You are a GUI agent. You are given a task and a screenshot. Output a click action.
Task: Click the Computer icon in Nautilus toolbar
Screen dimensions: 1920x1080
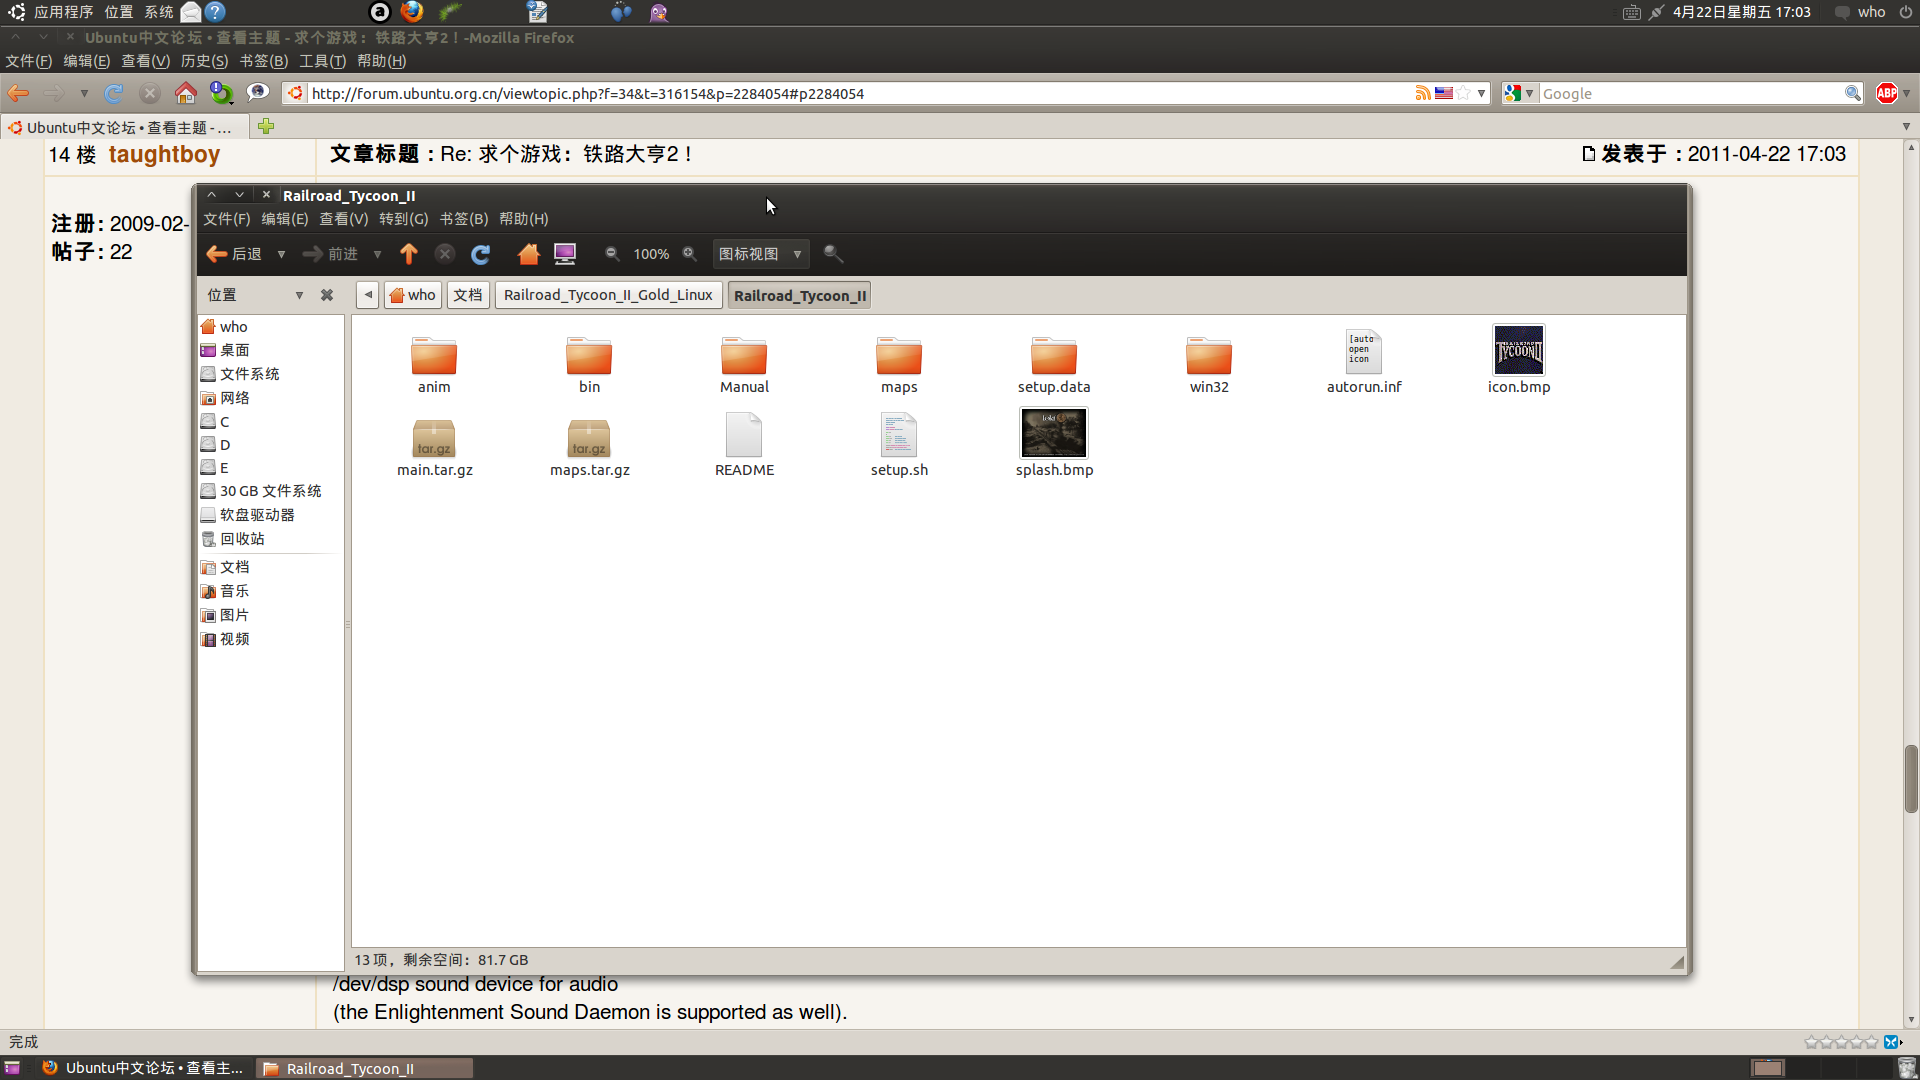point(565,254)
